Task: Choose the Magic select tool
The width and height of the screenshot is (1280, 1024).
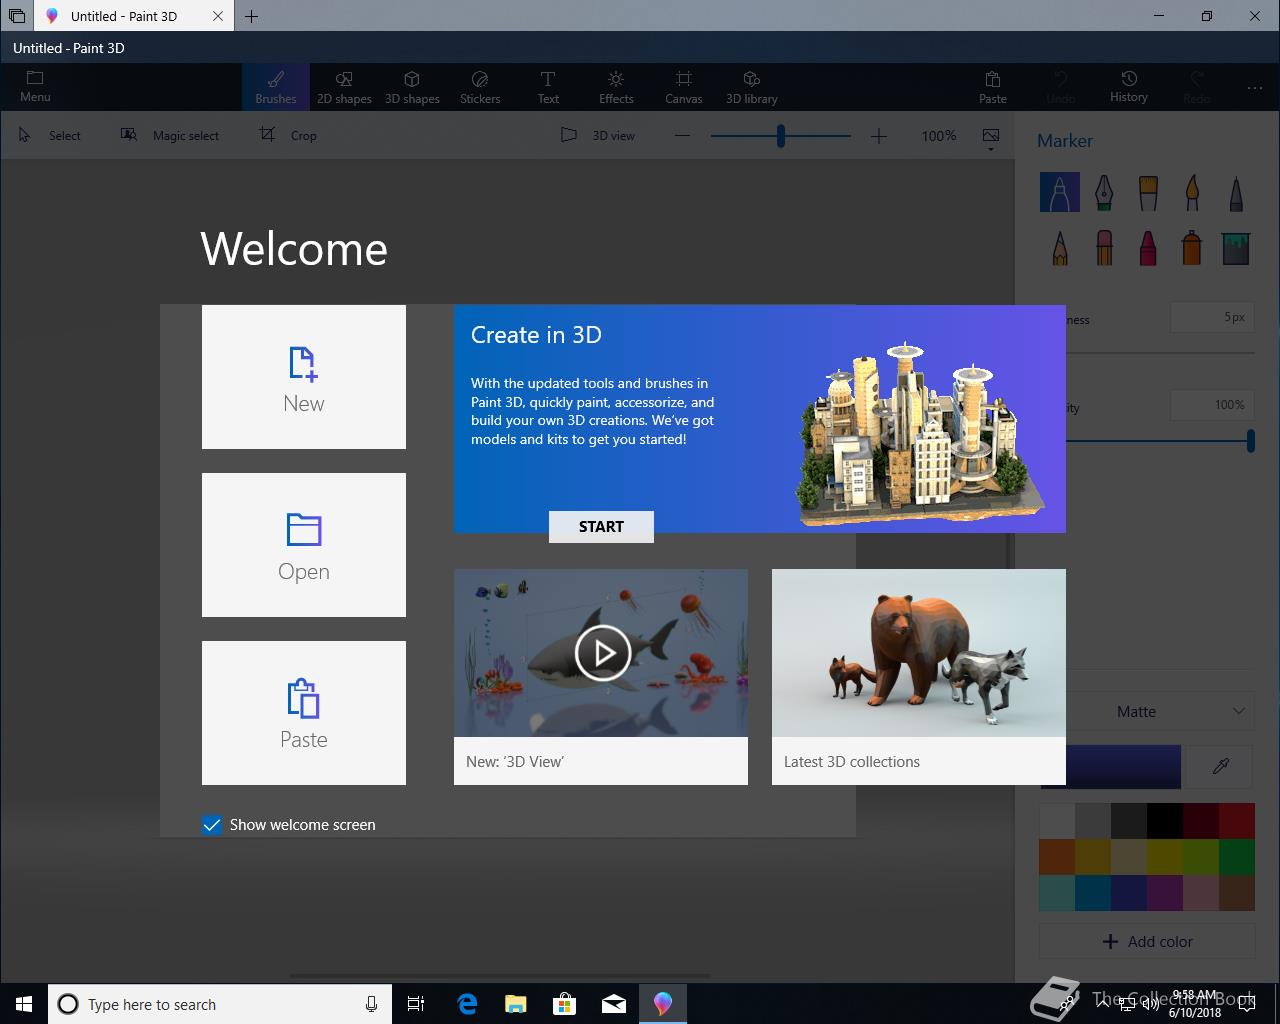Action: click(x=170, y=135)
